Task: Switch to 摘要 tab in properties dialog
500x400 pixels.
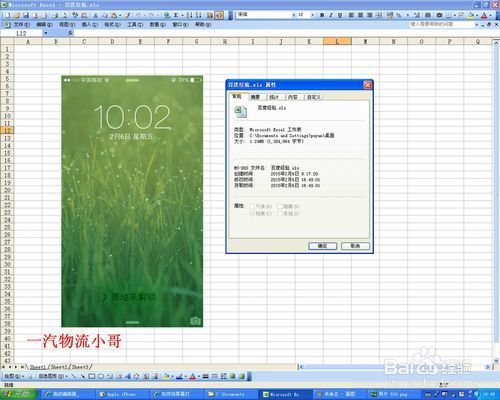Action: pos(255,97)
